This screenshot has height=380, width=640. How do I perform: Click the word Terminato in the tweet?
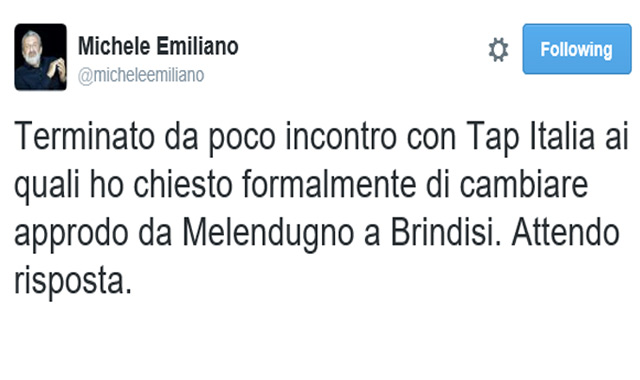[84, 136]
